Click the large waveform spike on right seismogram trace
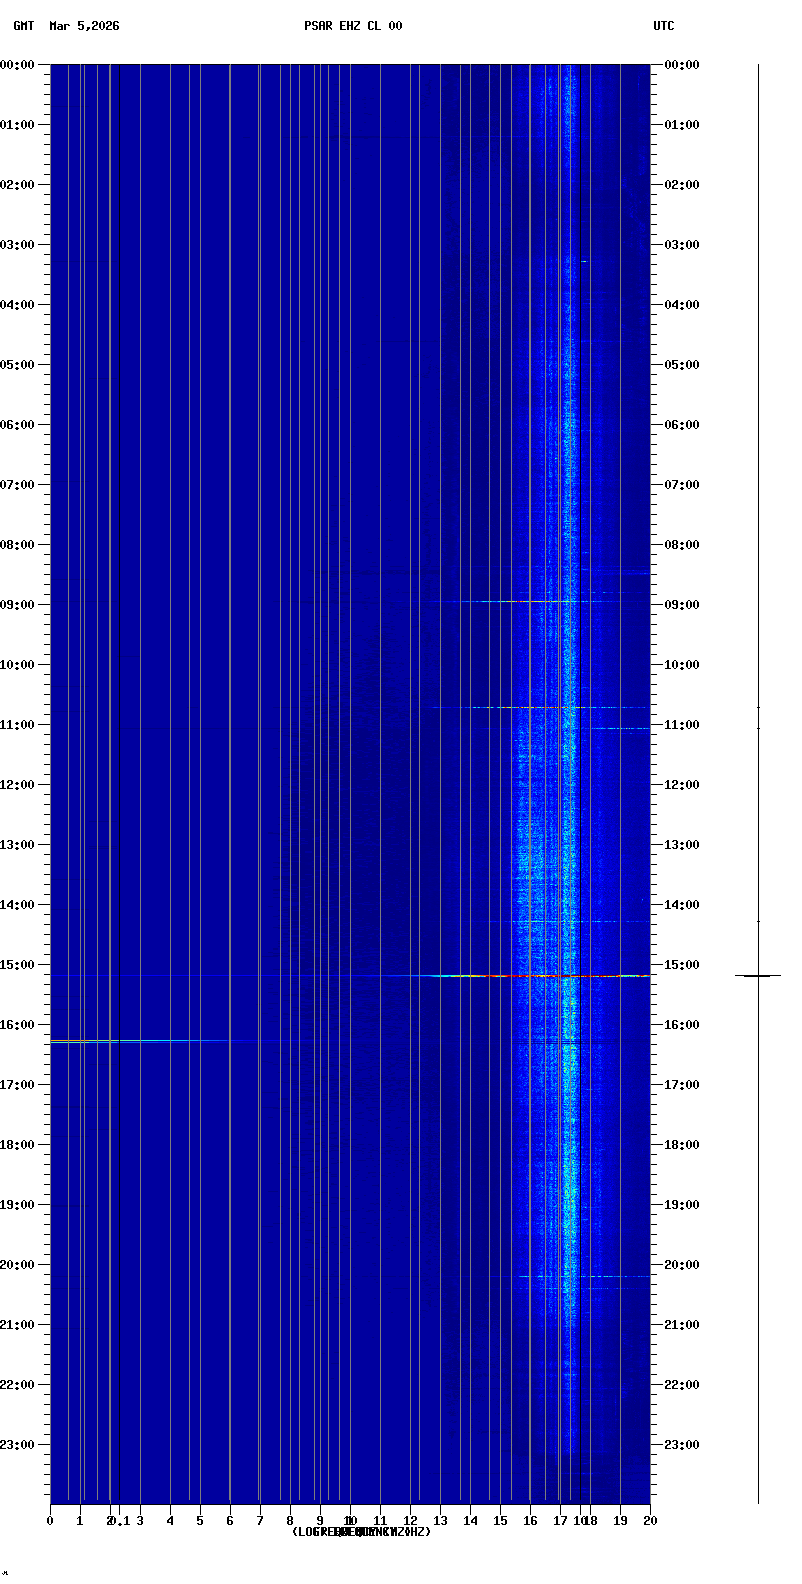The width and height of the screenshot is (802, 1584). point(758,975)
